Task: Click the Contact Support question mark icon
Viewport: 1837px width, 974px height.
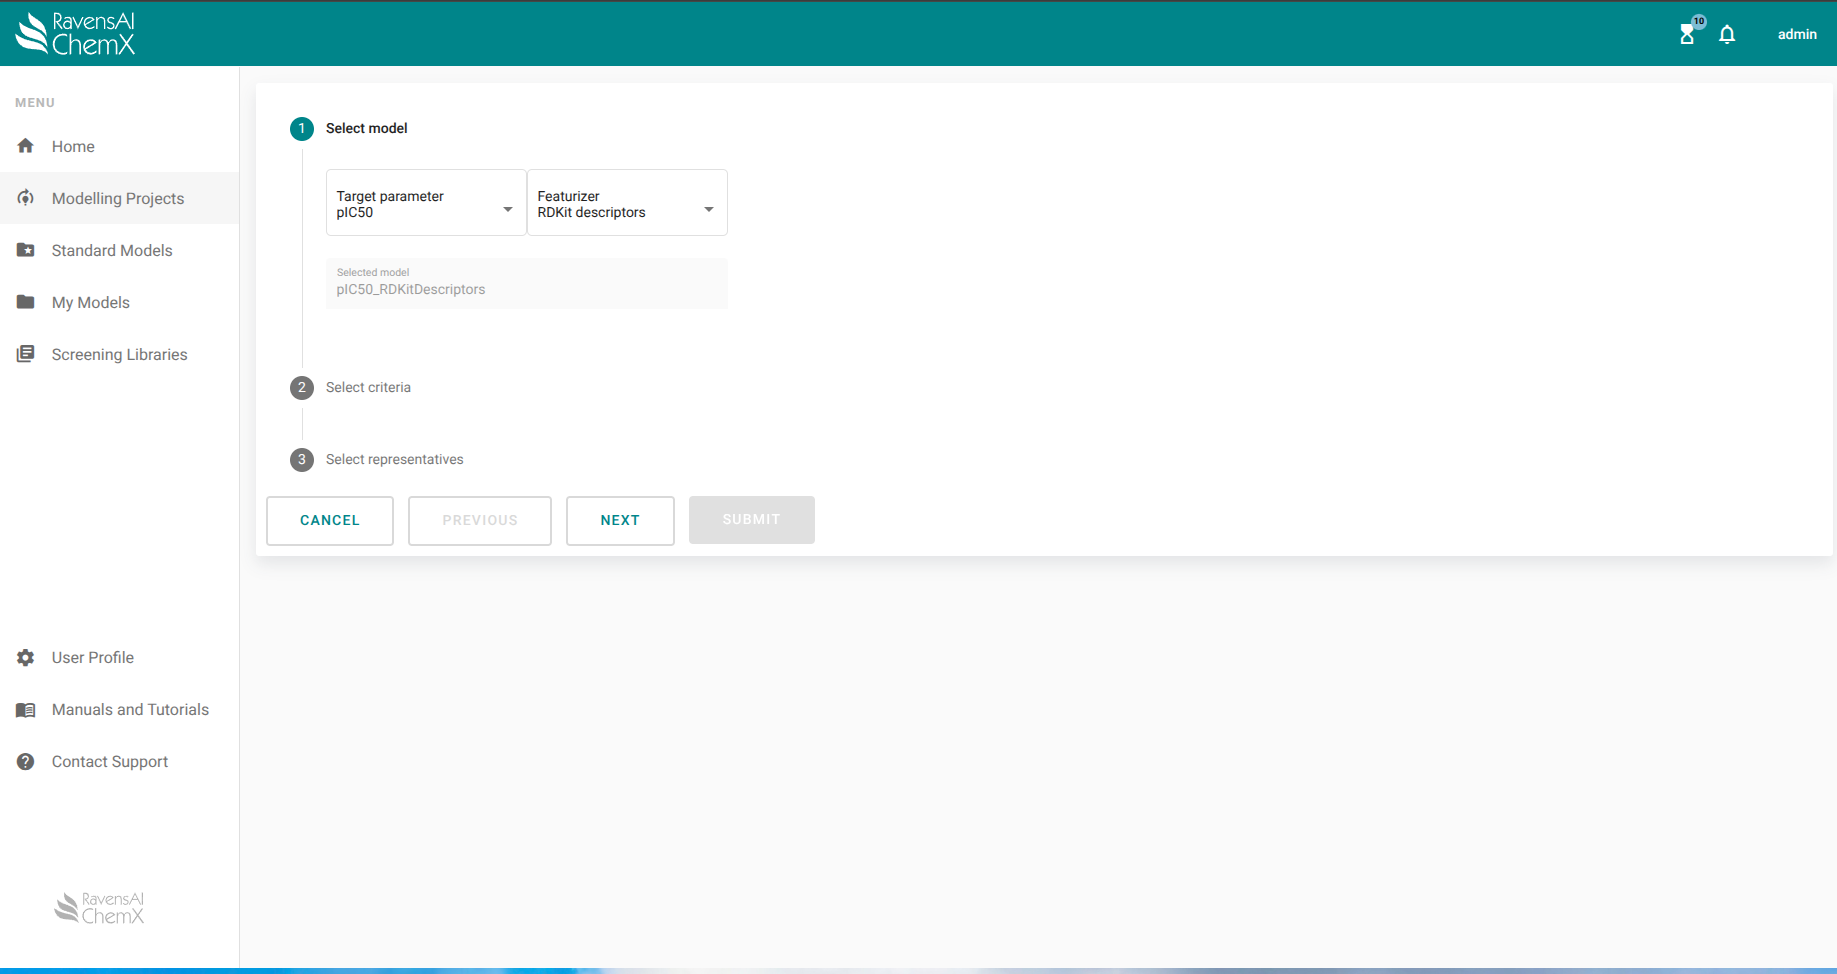Action: pos(26,761)
